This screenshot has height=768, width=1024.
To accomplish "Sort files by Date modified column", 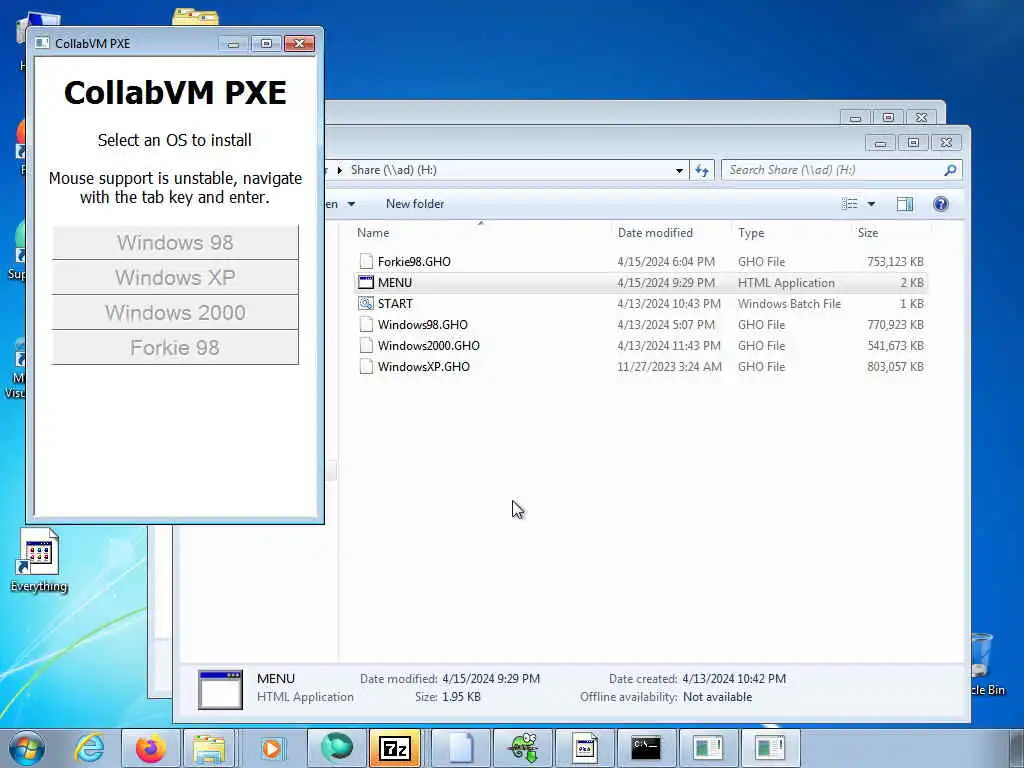I will coord(655,232).
